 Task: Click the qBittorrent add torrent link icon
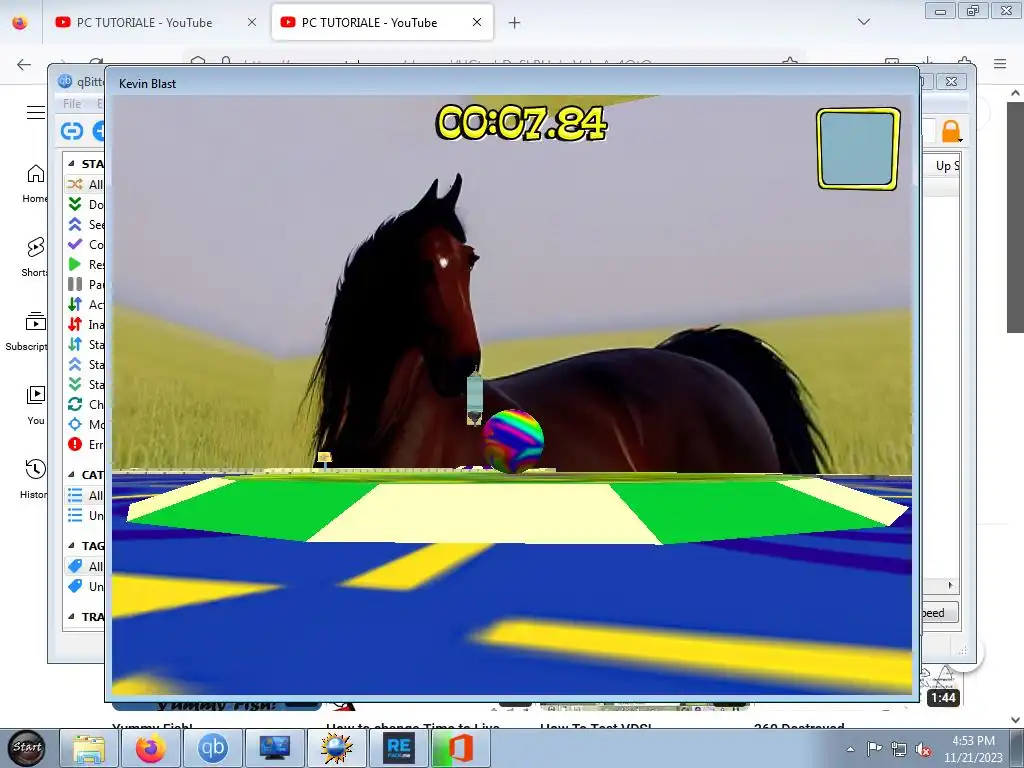(72, 131)
